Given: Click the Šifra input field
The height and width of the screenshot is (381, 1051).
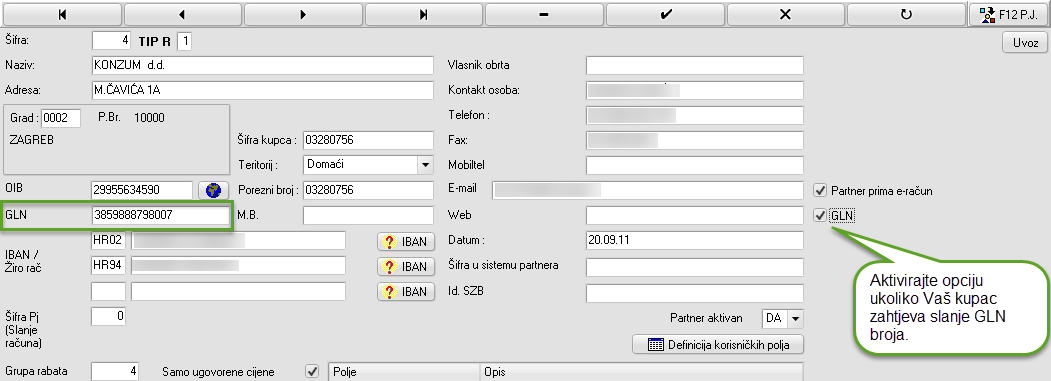Looking at the screenshot, I should (x=111, y=41).
